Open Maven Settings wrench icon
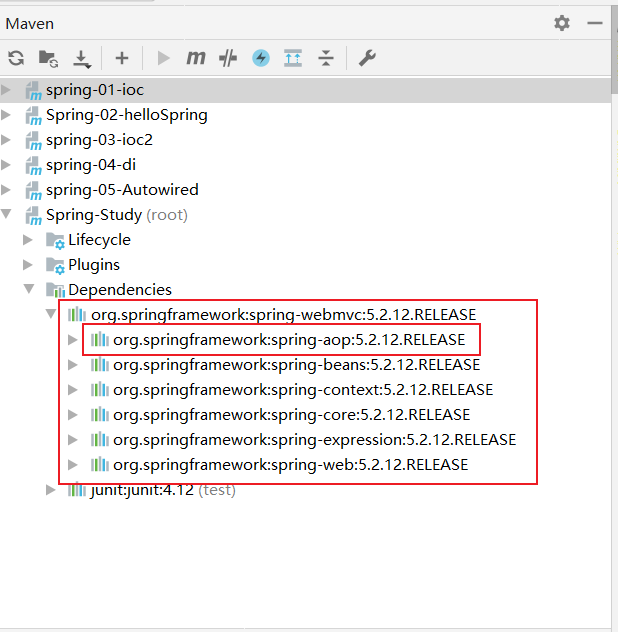 point(367,58)
